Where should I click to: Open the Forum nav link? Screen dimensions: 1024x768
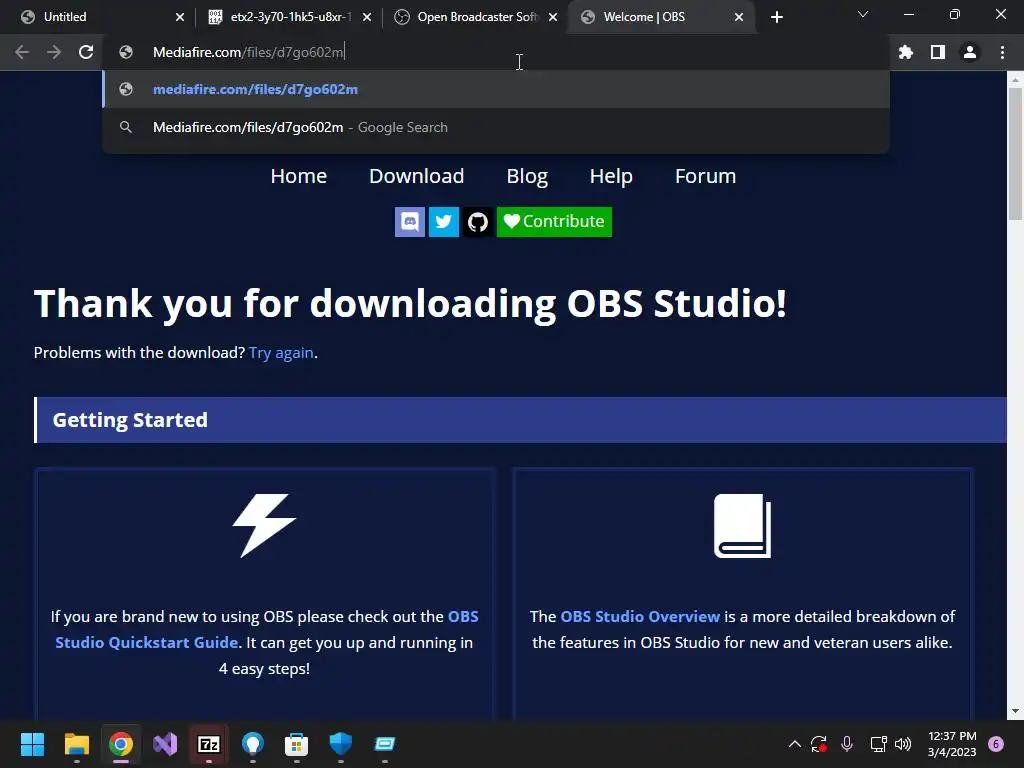point(705,176)
